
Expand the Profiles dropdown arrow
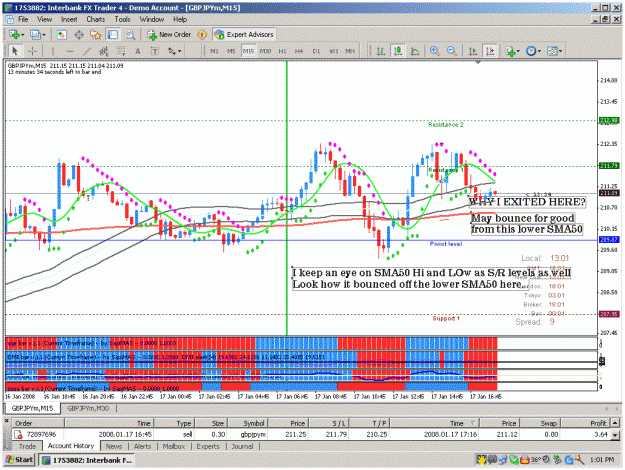click(44, 35)
